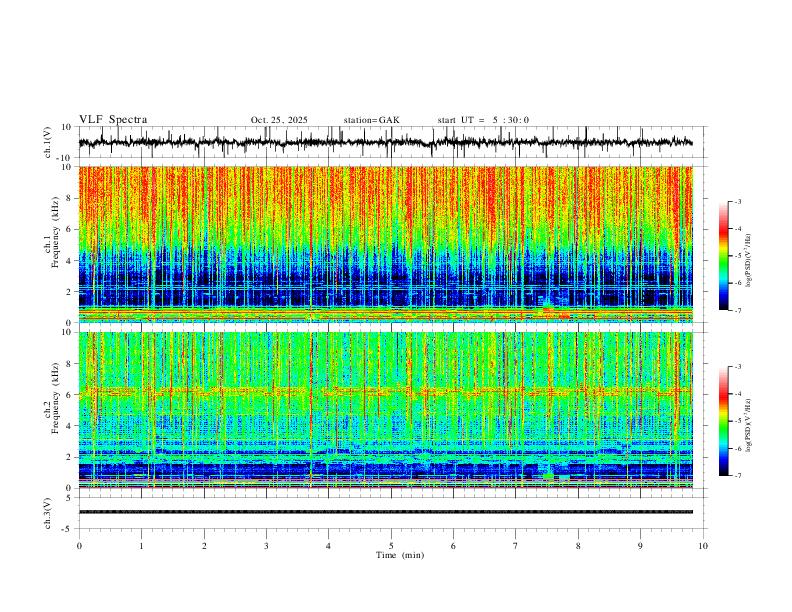Image resolution: width=792 pixels, height=612 pixels.
Task: Click the ch.3 black signal band
Action: coord(386,512)
